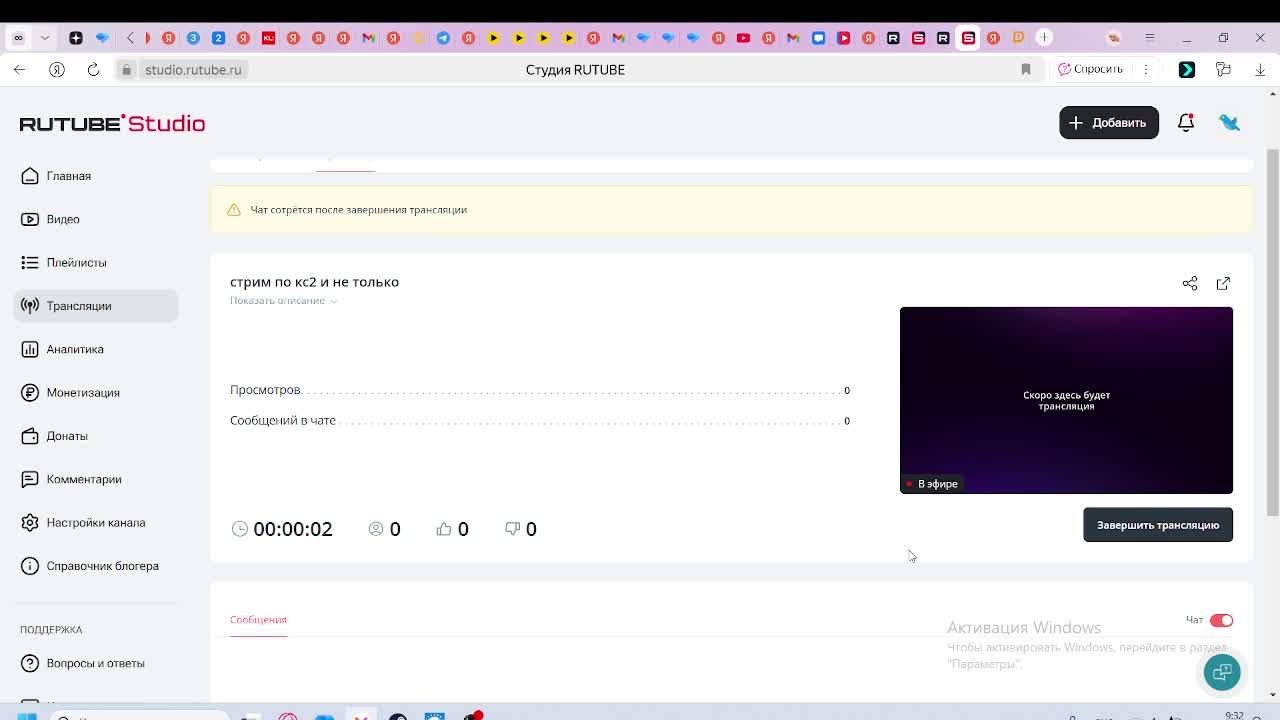Click the stream timer clock icon
The height and width of the screenshot is (720, 1280).
tap(239, 529)
